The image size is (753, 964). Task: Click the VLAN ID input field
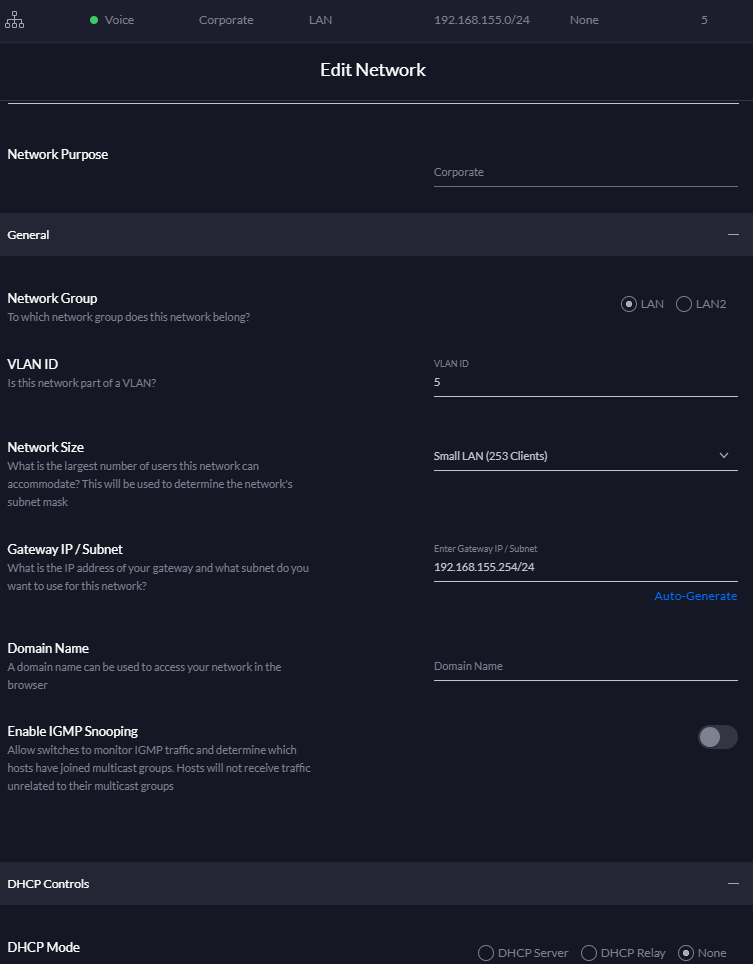[585, 382]
